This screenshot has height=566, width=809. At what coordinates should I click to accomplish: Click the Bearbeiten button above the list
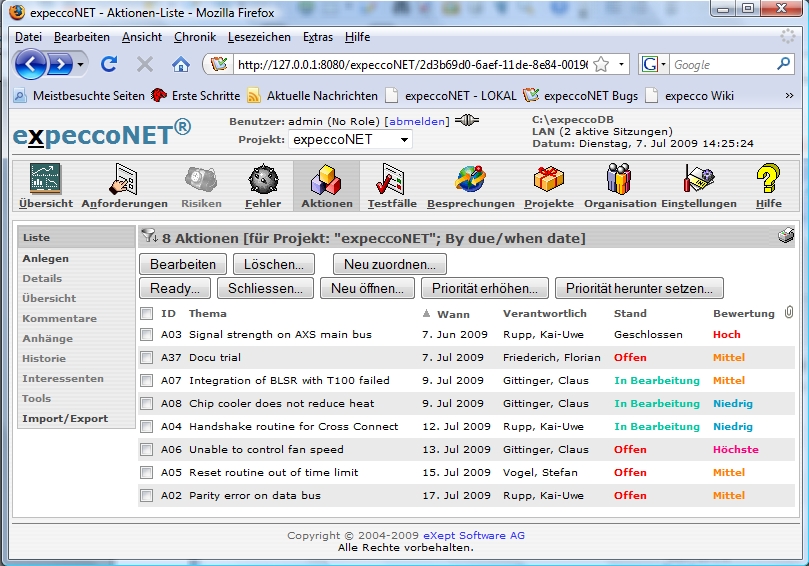point(183,265)
